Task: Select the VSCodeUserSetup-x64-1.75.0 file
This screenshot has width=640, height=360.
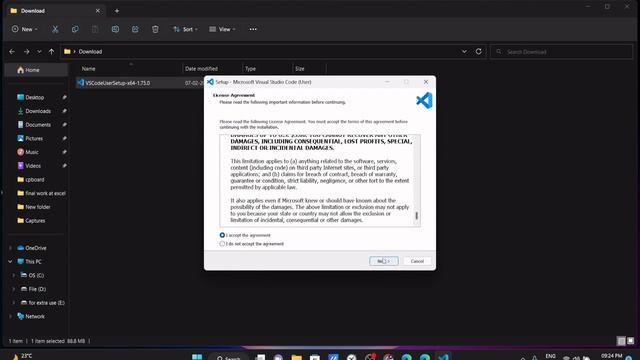Action: coord(118,83)
